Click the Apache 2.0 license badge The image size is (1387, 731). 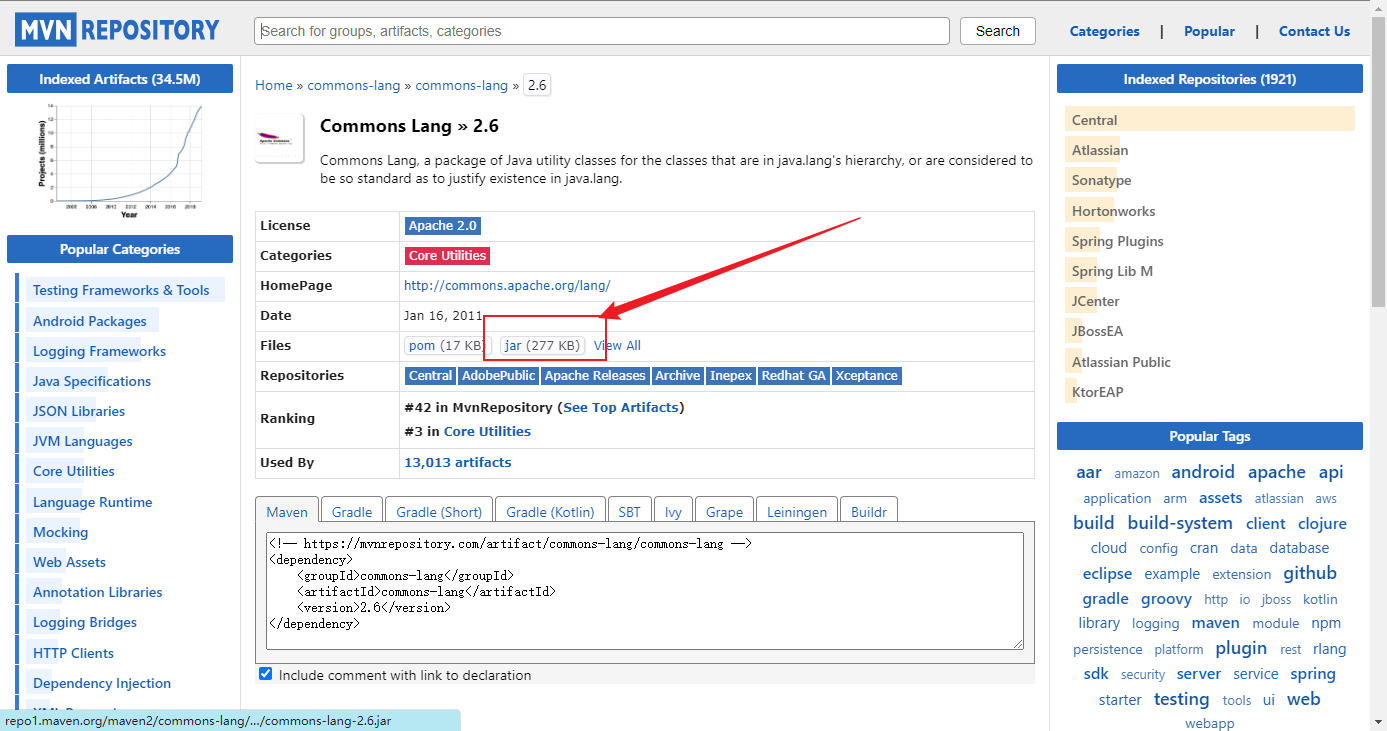[x=443, y=226]
